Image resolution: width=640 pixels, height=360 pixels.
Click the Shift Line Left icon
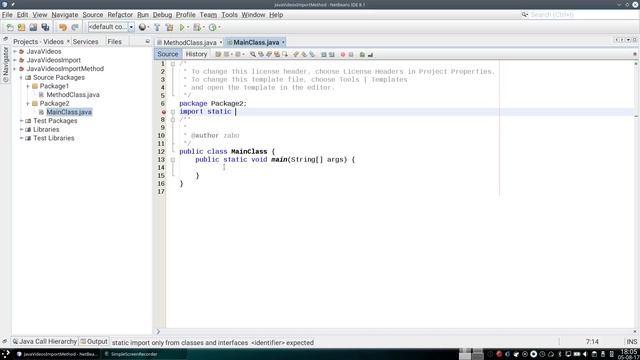click(324, 54)
